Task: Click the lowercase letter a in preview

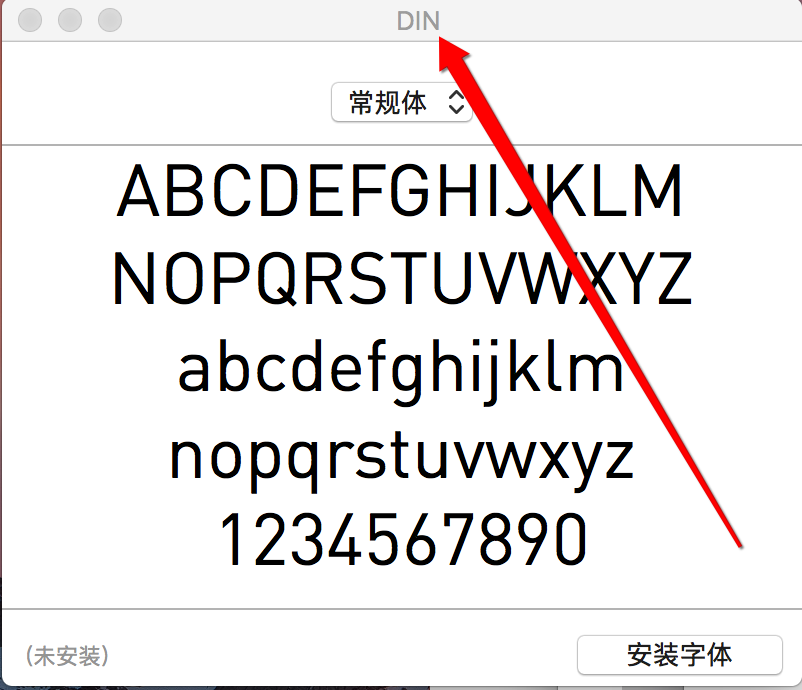Action: pyautogui.click(x=197, y=370)
